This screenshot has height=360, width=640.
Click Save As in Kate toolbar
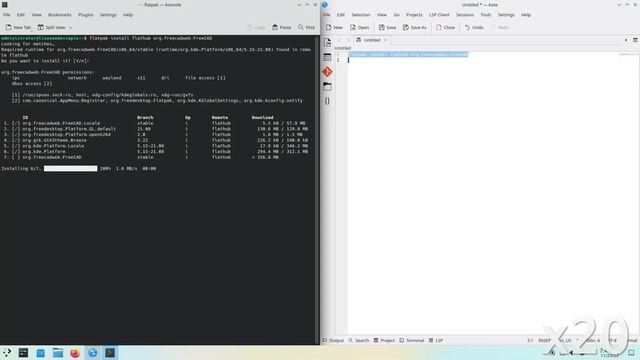[414, 27]
